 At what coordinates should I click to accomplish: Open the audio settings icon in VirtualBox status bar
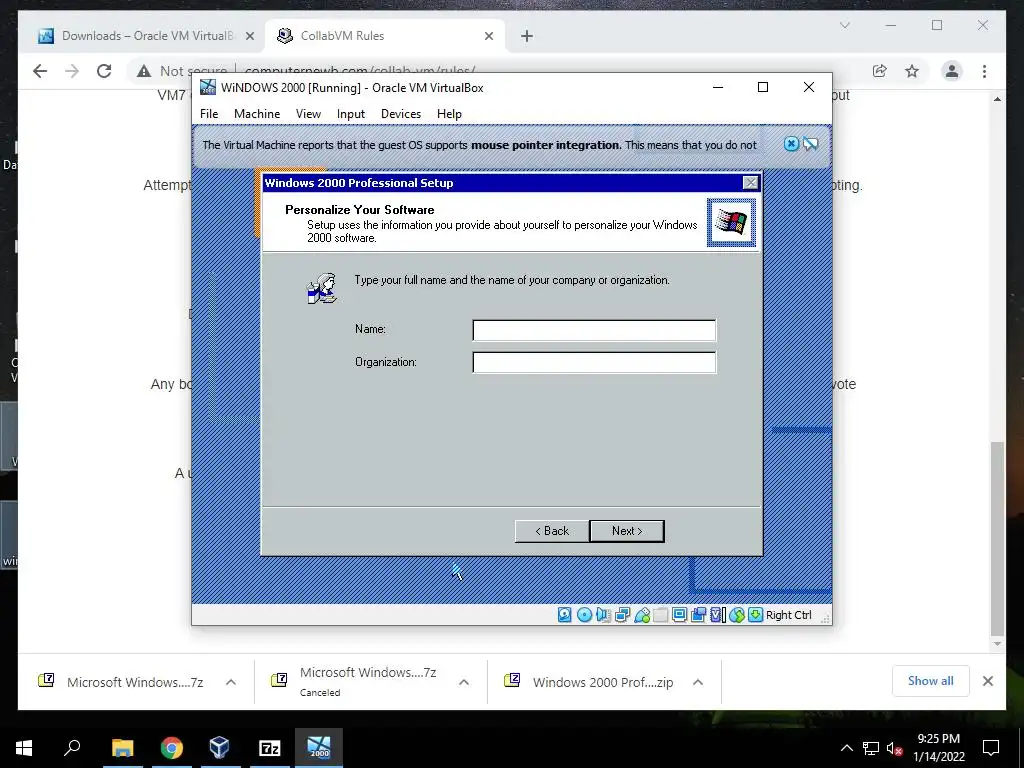[x=603, y=615]
